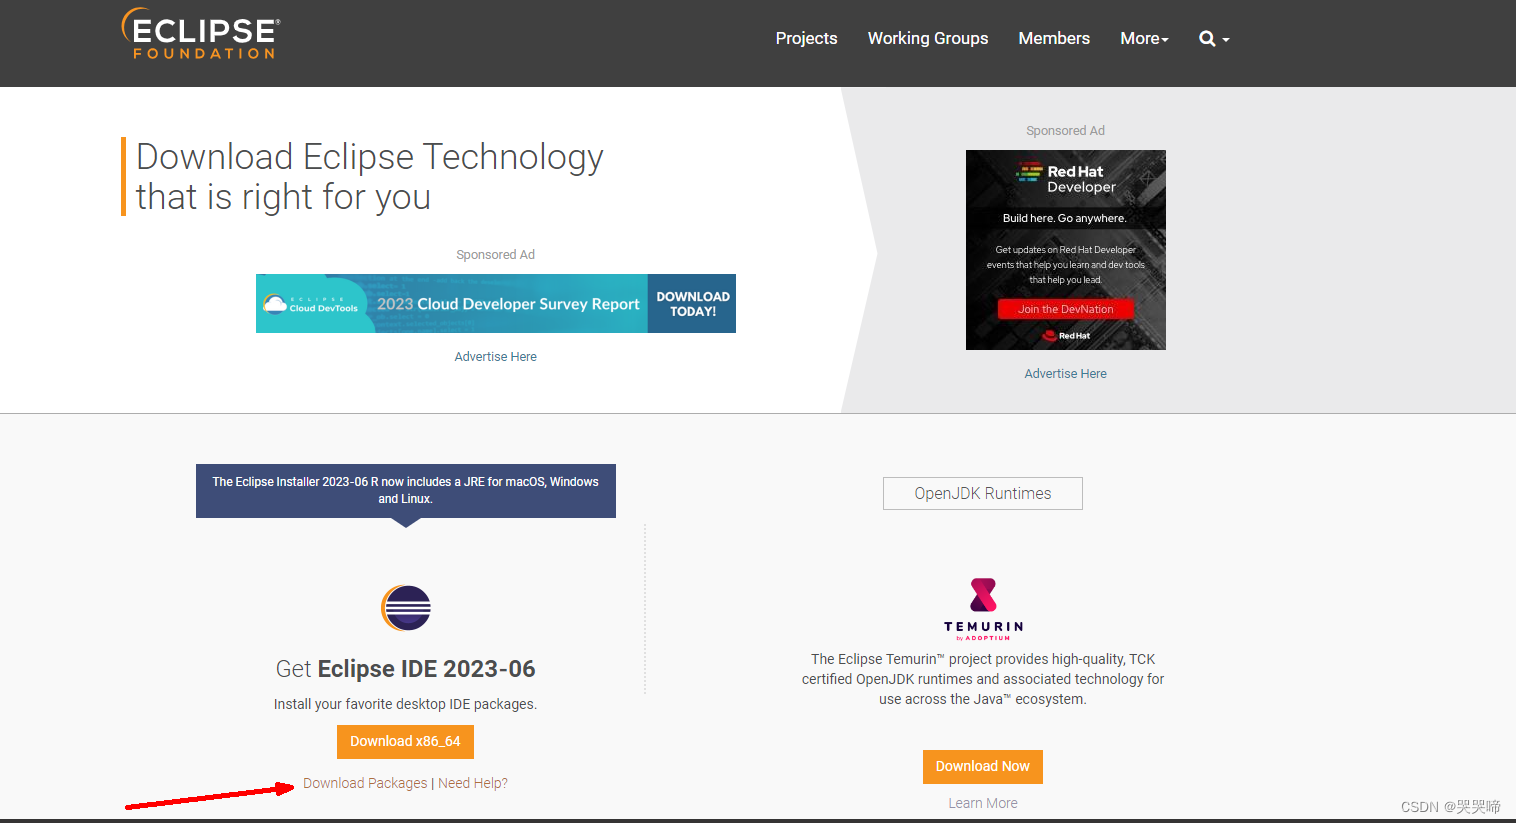Expand the More dropdown menu

[1144, 39]
